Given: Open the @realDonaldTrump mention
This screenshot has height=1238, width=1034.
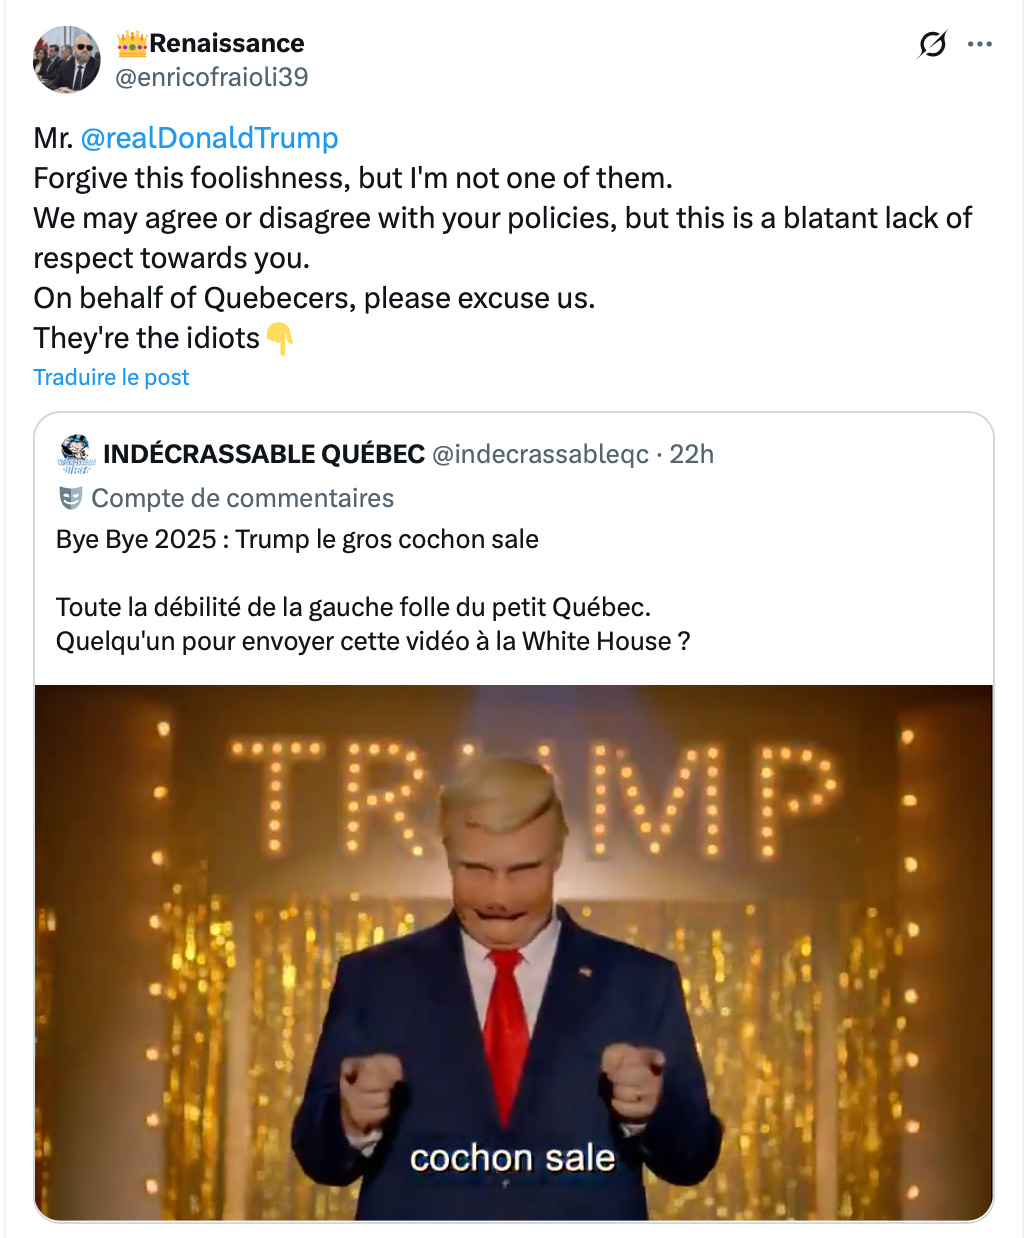Looking at the screenshot, I should point(209,138).
